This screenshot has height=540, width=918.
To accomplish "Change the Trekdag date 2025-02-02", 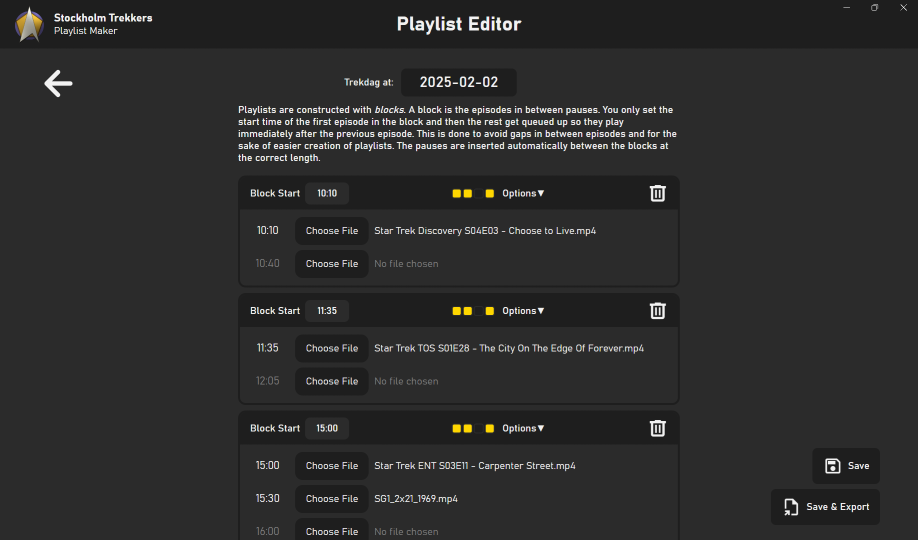I will [458, 82].
